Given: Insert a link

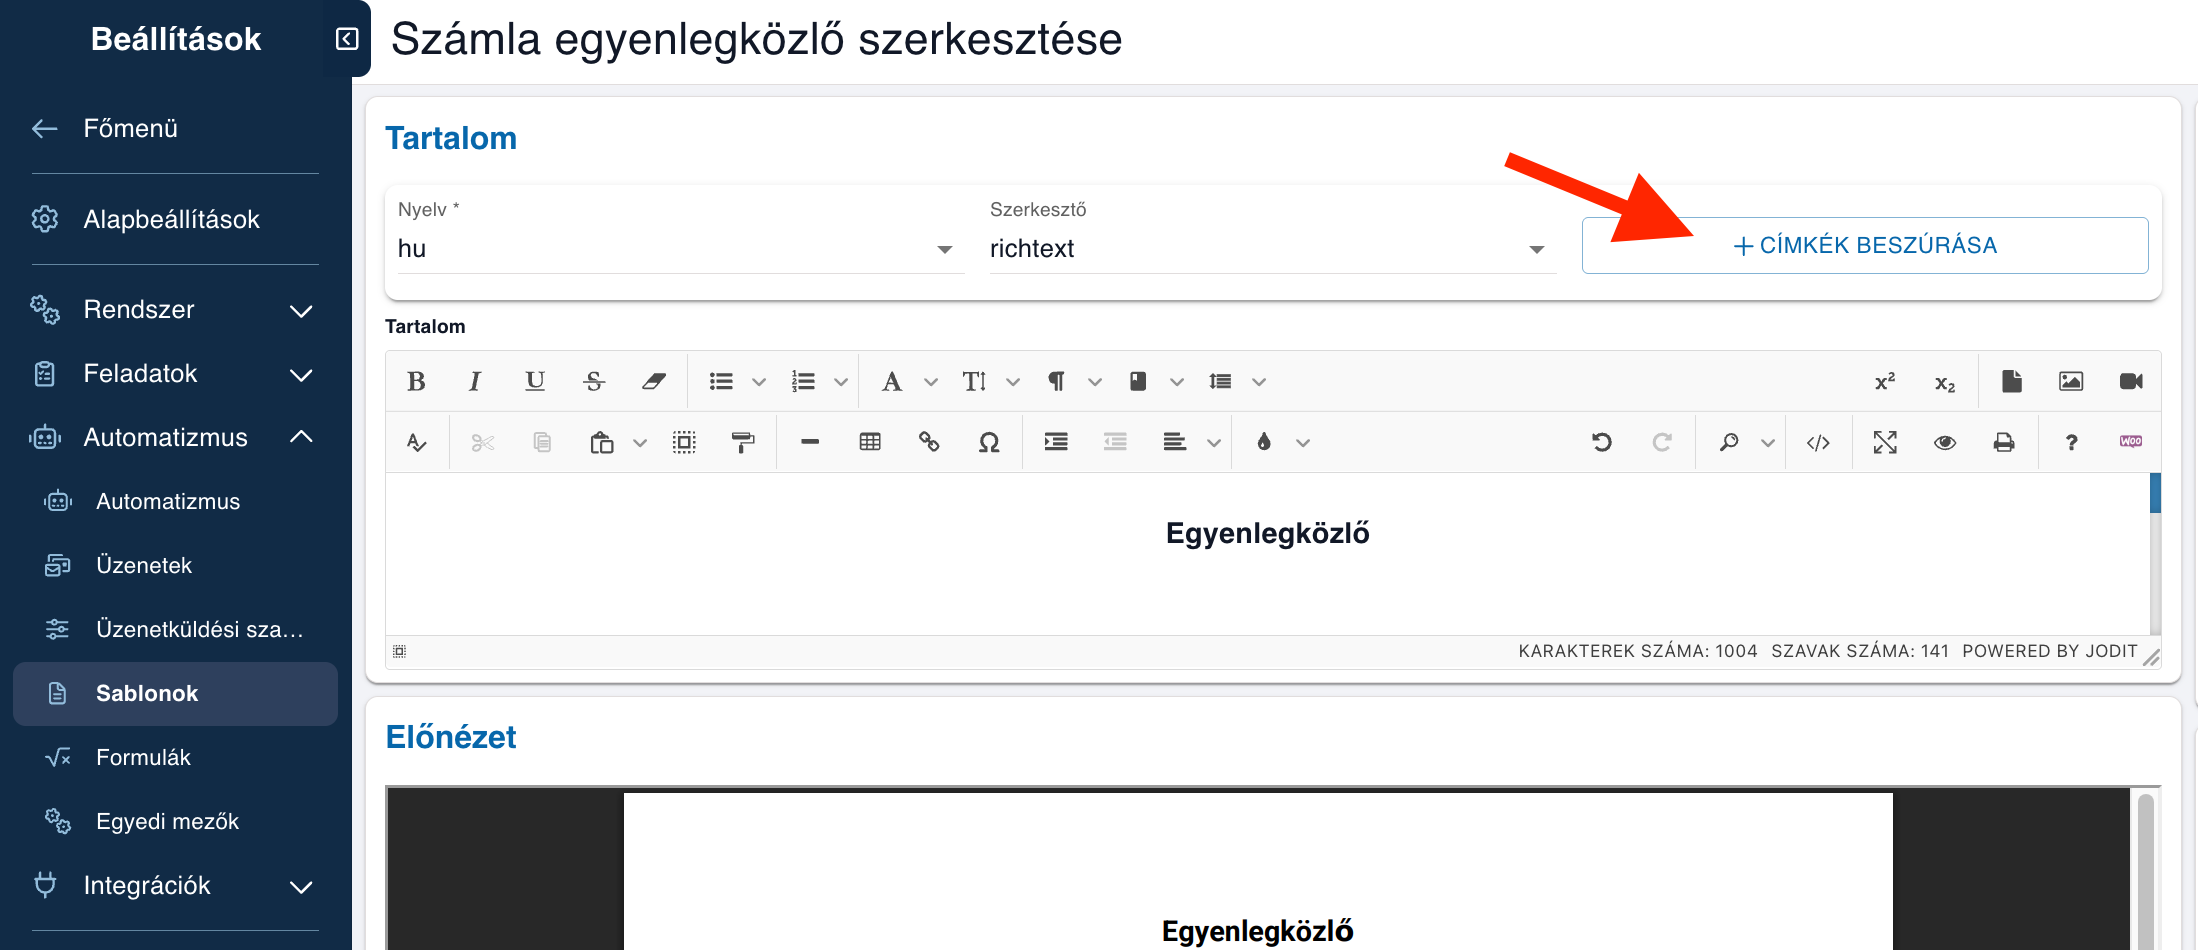Looking at the screenshot, I should point(929,442).
